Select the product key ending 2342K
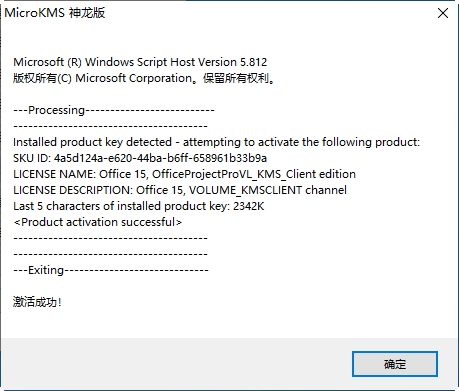 (248, 206)
